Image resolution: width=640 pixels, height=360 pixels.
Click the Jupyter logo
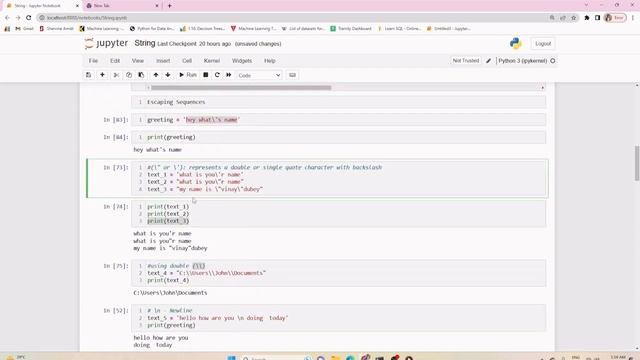point(106,43)
